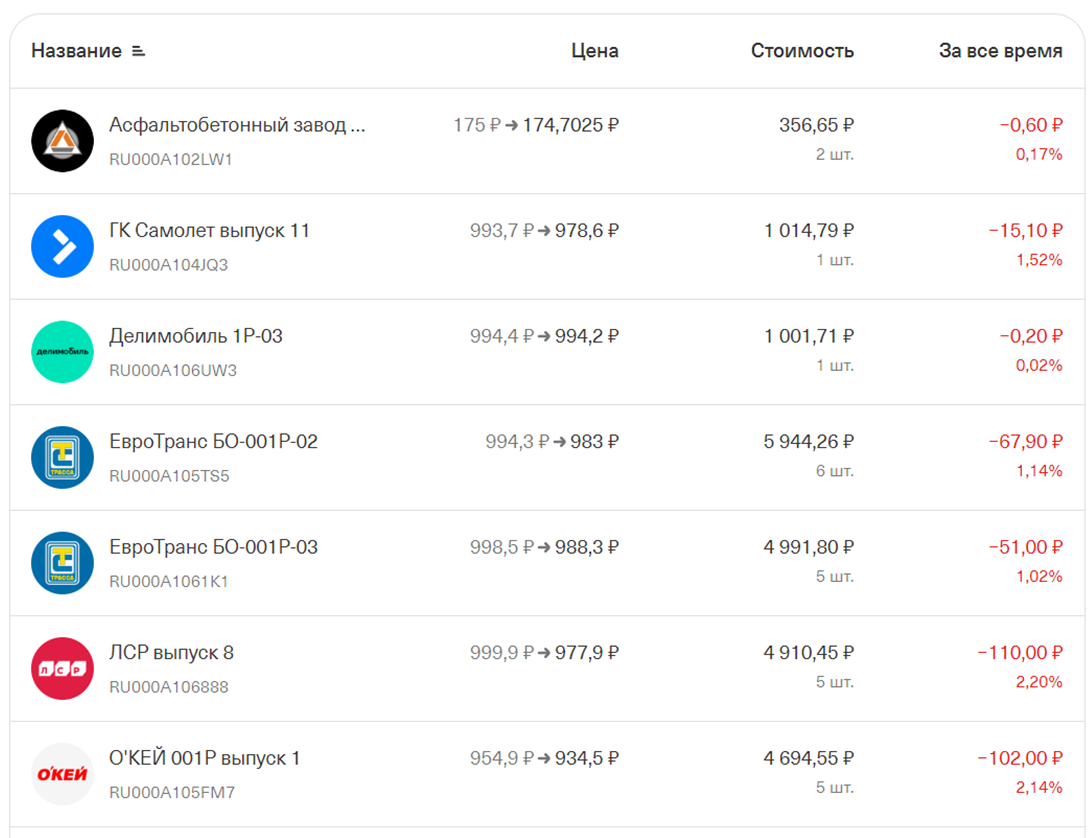The image size is (1090, 838).
Task: Click the О'КЕЙ logo icon
Action: click(63, 774)
